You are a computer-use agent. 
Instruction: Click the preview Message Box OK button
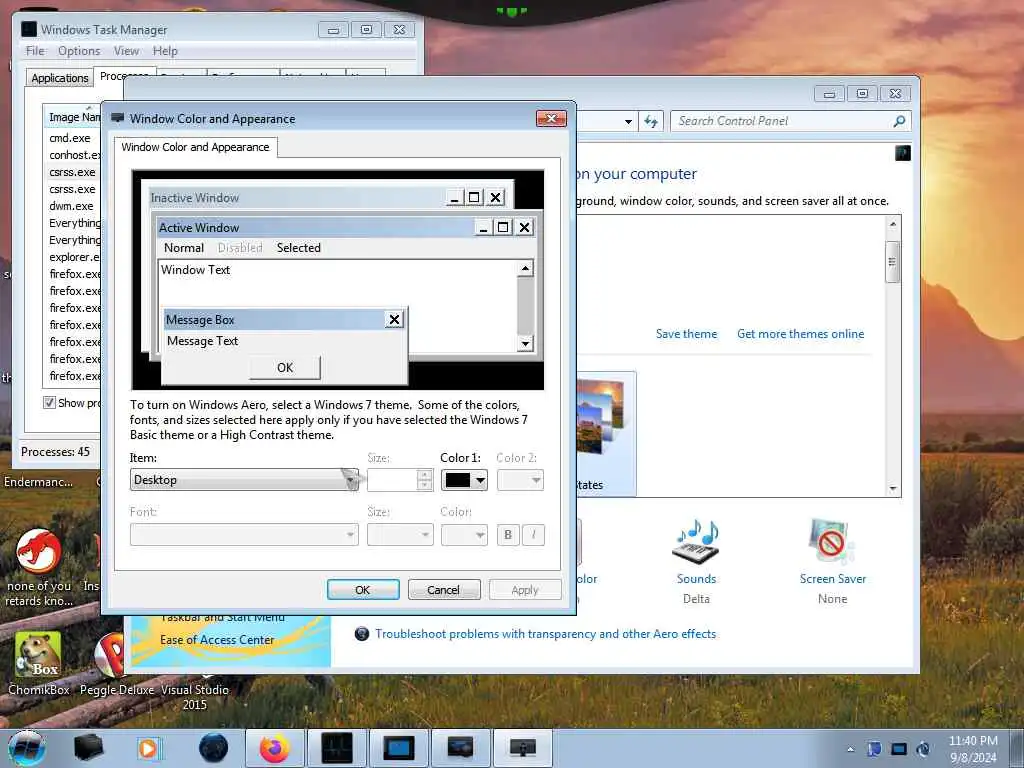click(x=285, y=368)
